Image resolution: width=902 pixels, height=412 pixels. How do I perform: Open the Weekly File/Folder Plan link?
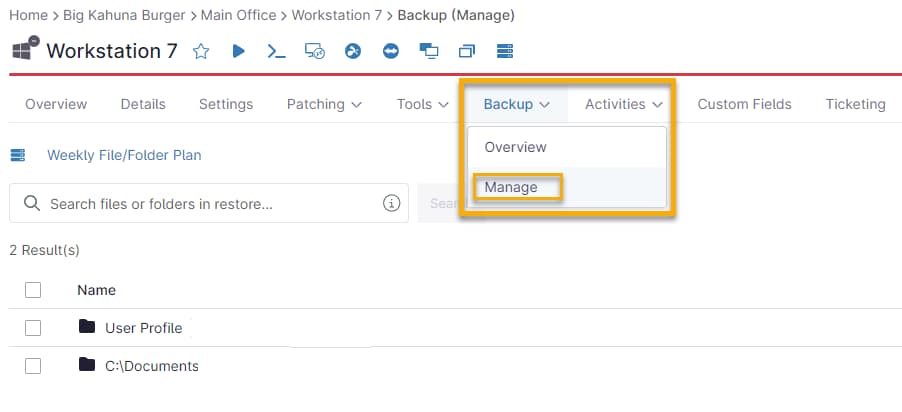(124, 155)
